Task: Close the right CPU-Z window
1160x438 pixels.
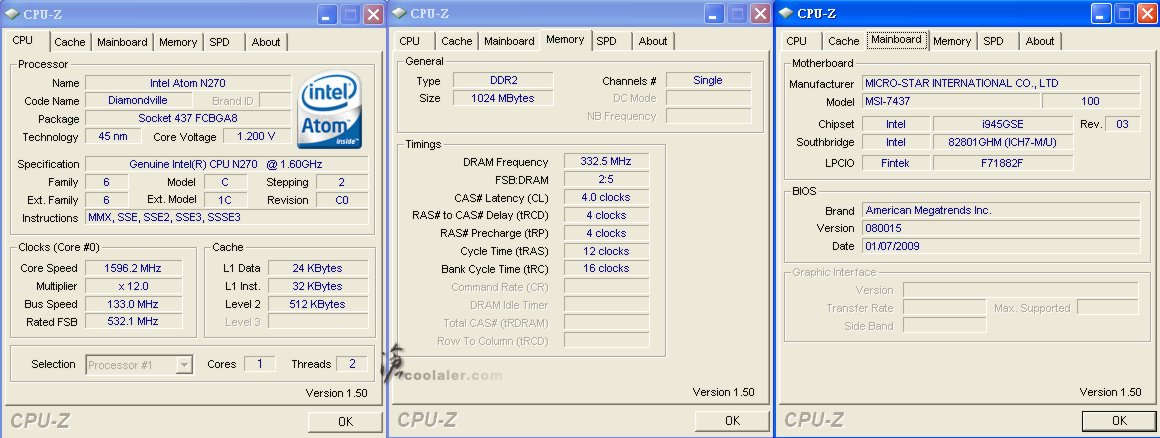Action: tap(1147, 13)
